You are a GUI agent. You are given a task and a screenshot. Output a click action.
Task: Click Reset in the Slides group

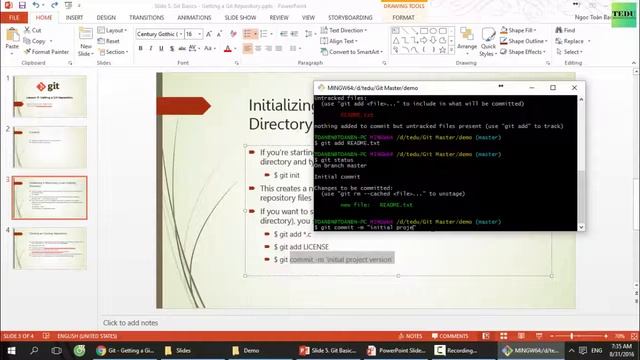pos(109,41)
